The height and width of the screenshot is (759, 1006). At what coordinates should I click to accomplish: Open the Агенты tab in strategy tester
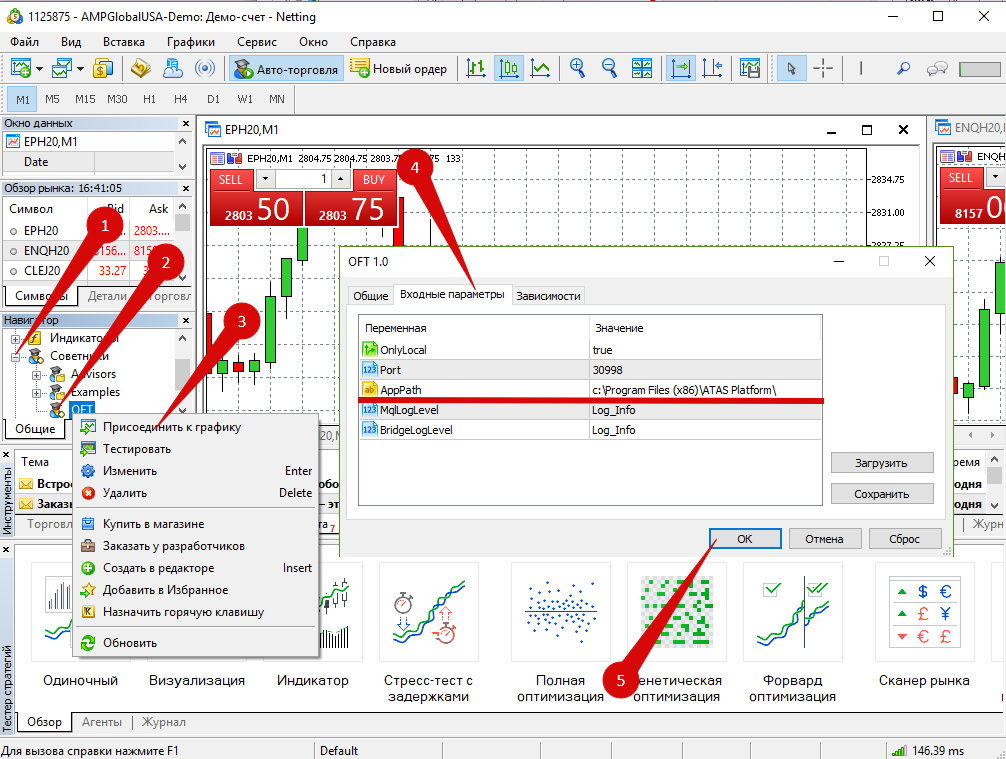[x=101, y=722]
